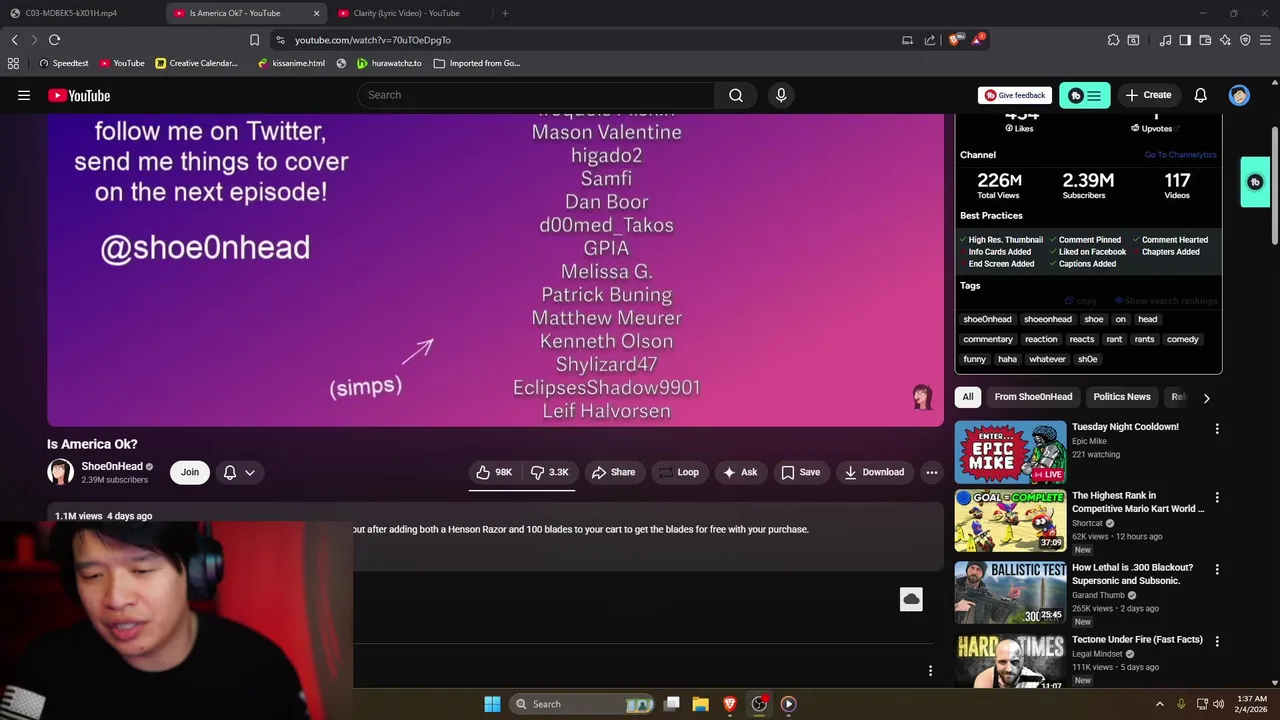Open Imported from Go... bookmarks folder
Image resolution: width=1280 pixels, height=720 pixels.
(x=477, y=63)
